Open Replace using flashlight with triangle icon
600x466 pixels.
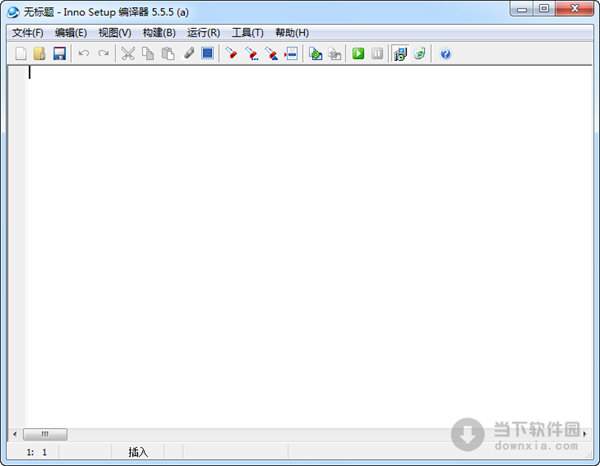click(271, 54)
